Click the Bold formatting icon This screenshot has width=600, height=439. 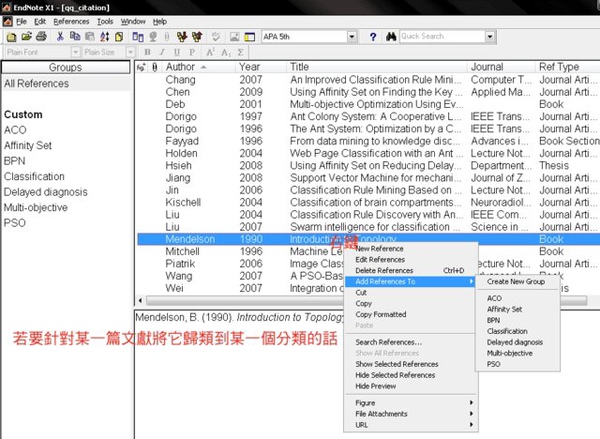tap(147, 52)
